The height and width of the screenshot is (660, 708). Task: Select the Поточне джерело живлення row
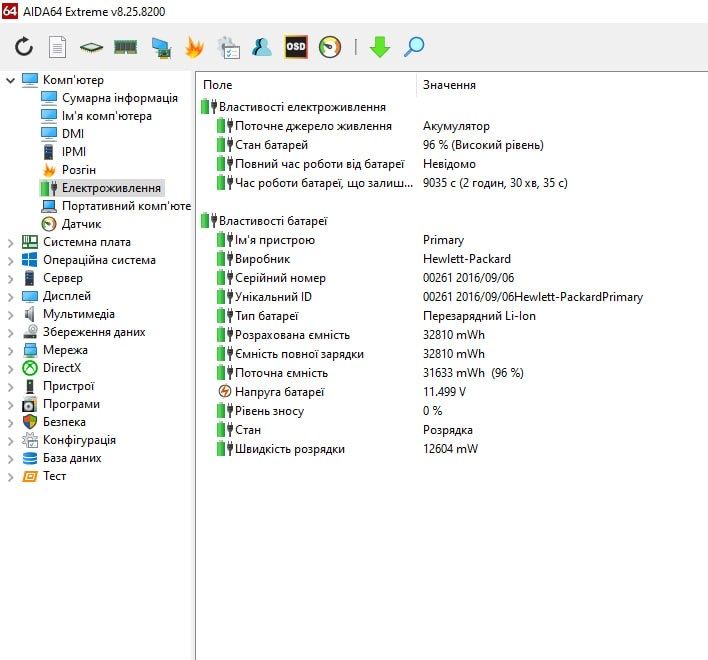click(353, 126)
